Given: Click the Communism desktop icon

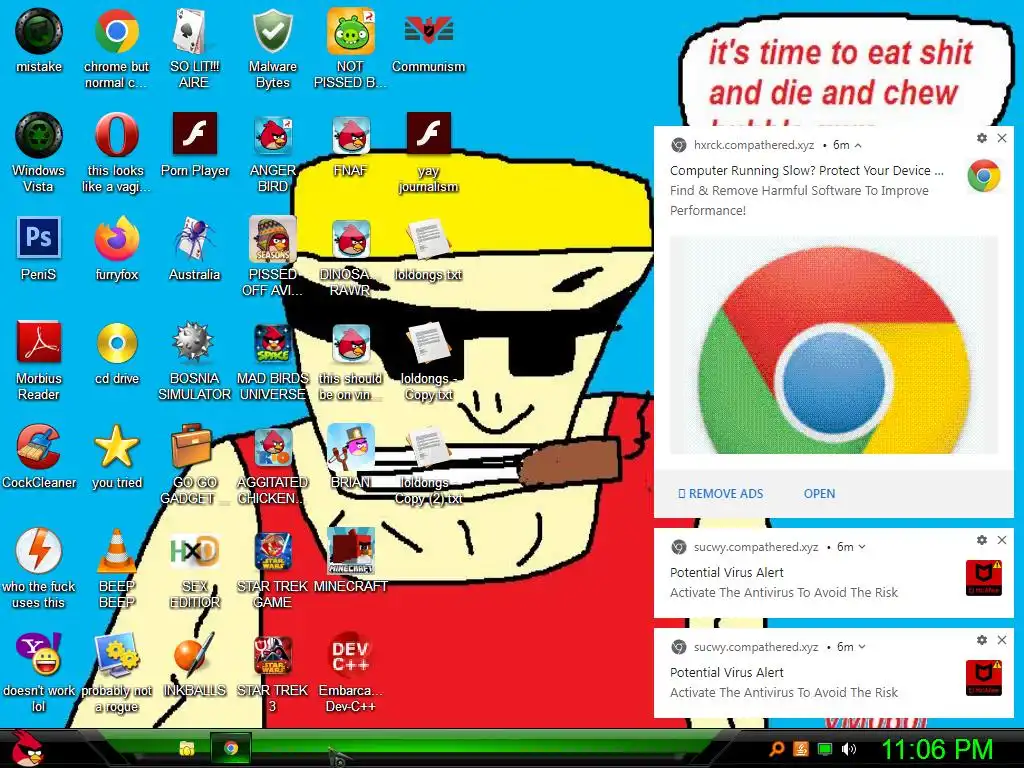Looking at the screenshot, I should 428,31.
